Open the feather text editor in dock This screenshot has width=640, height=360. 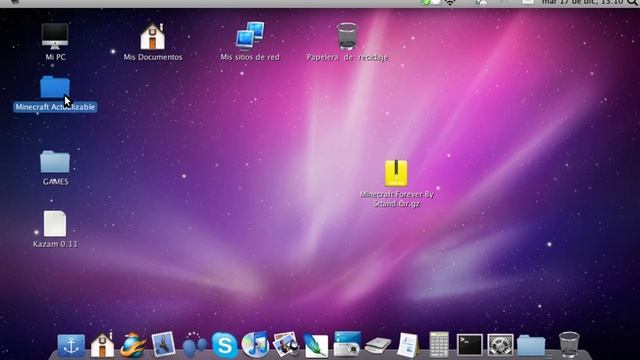click(x=316, y=345)
